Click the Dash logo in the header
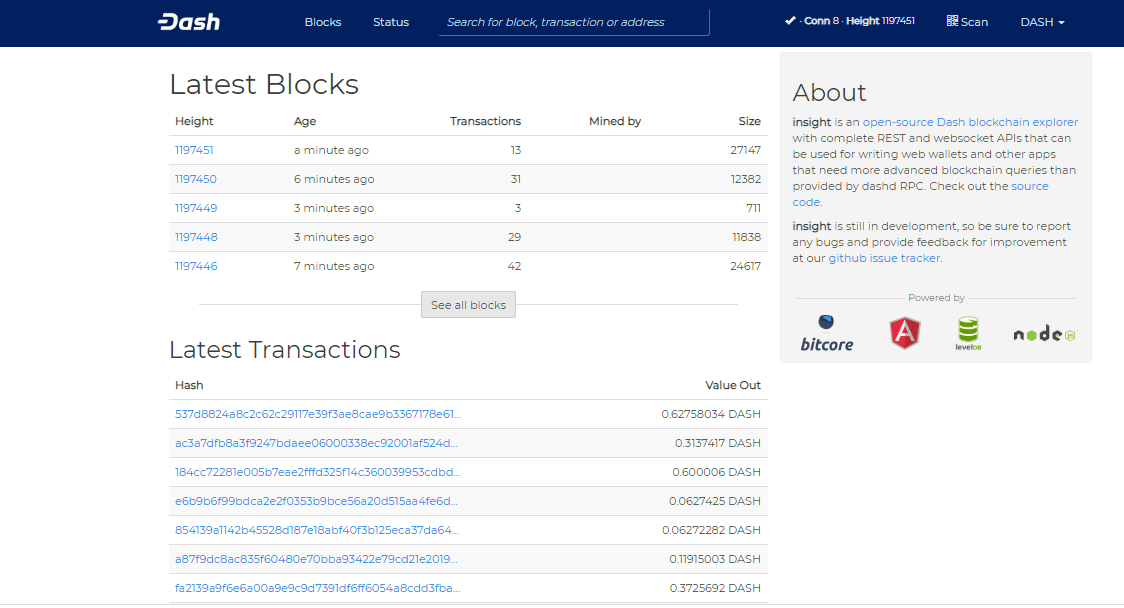Screen dimensions: 1124x608 (189, 22)
